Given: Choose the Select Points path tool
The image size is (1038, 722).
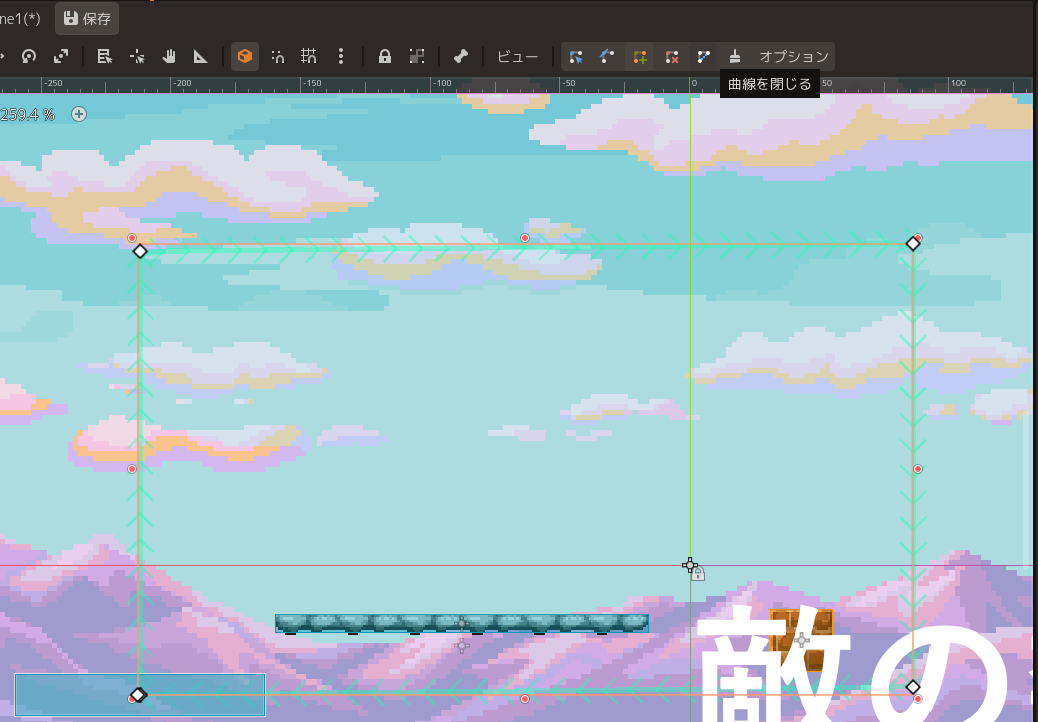Looking at the screenshot, I should (x=576, y=56).
